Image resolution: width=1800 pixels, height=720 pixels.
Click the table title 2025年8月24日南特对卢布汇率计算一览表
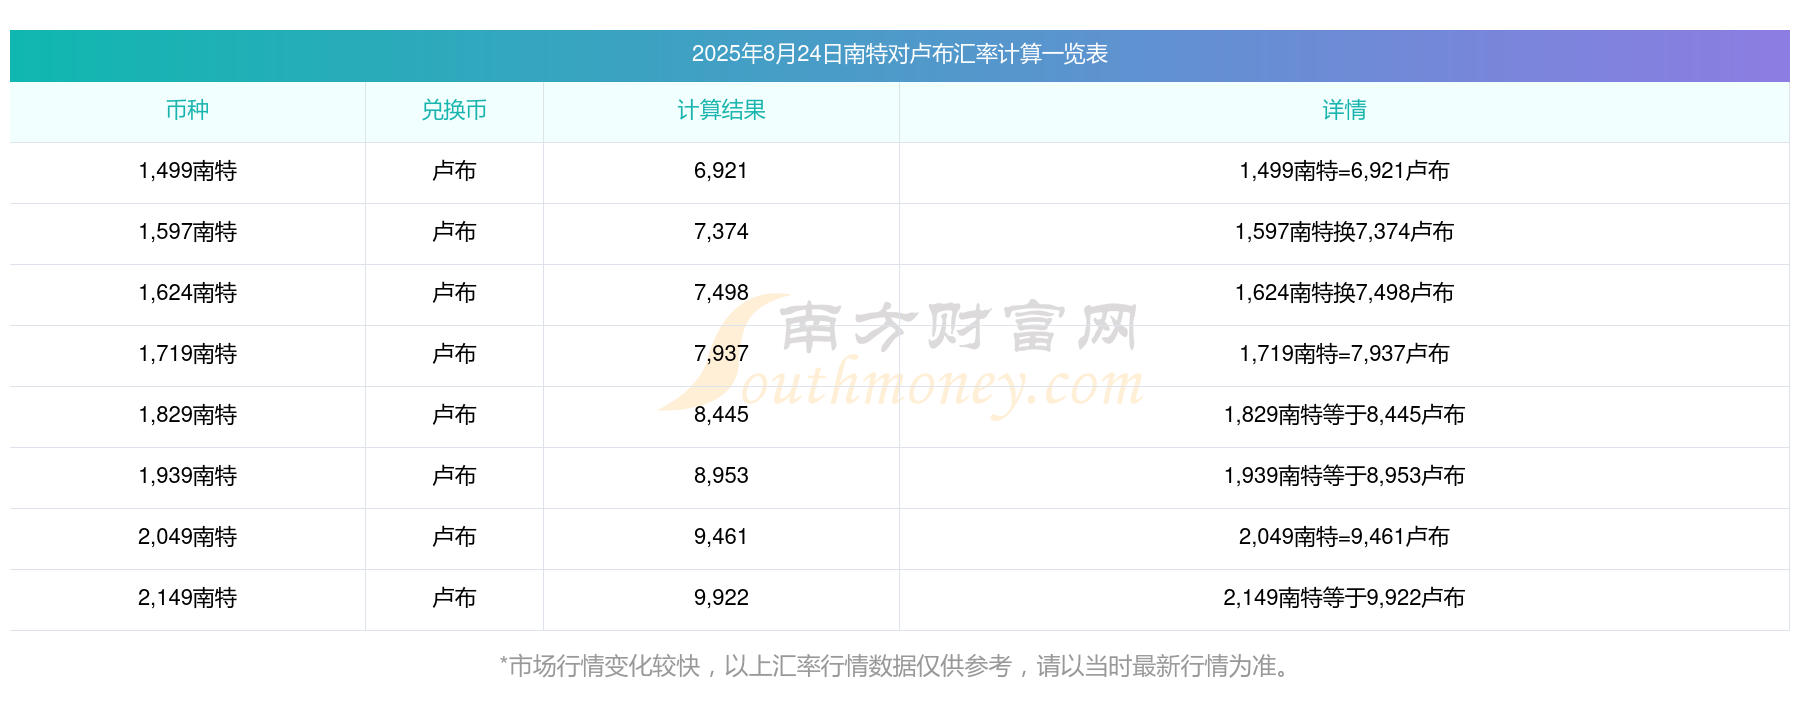[x=899, y=54]
